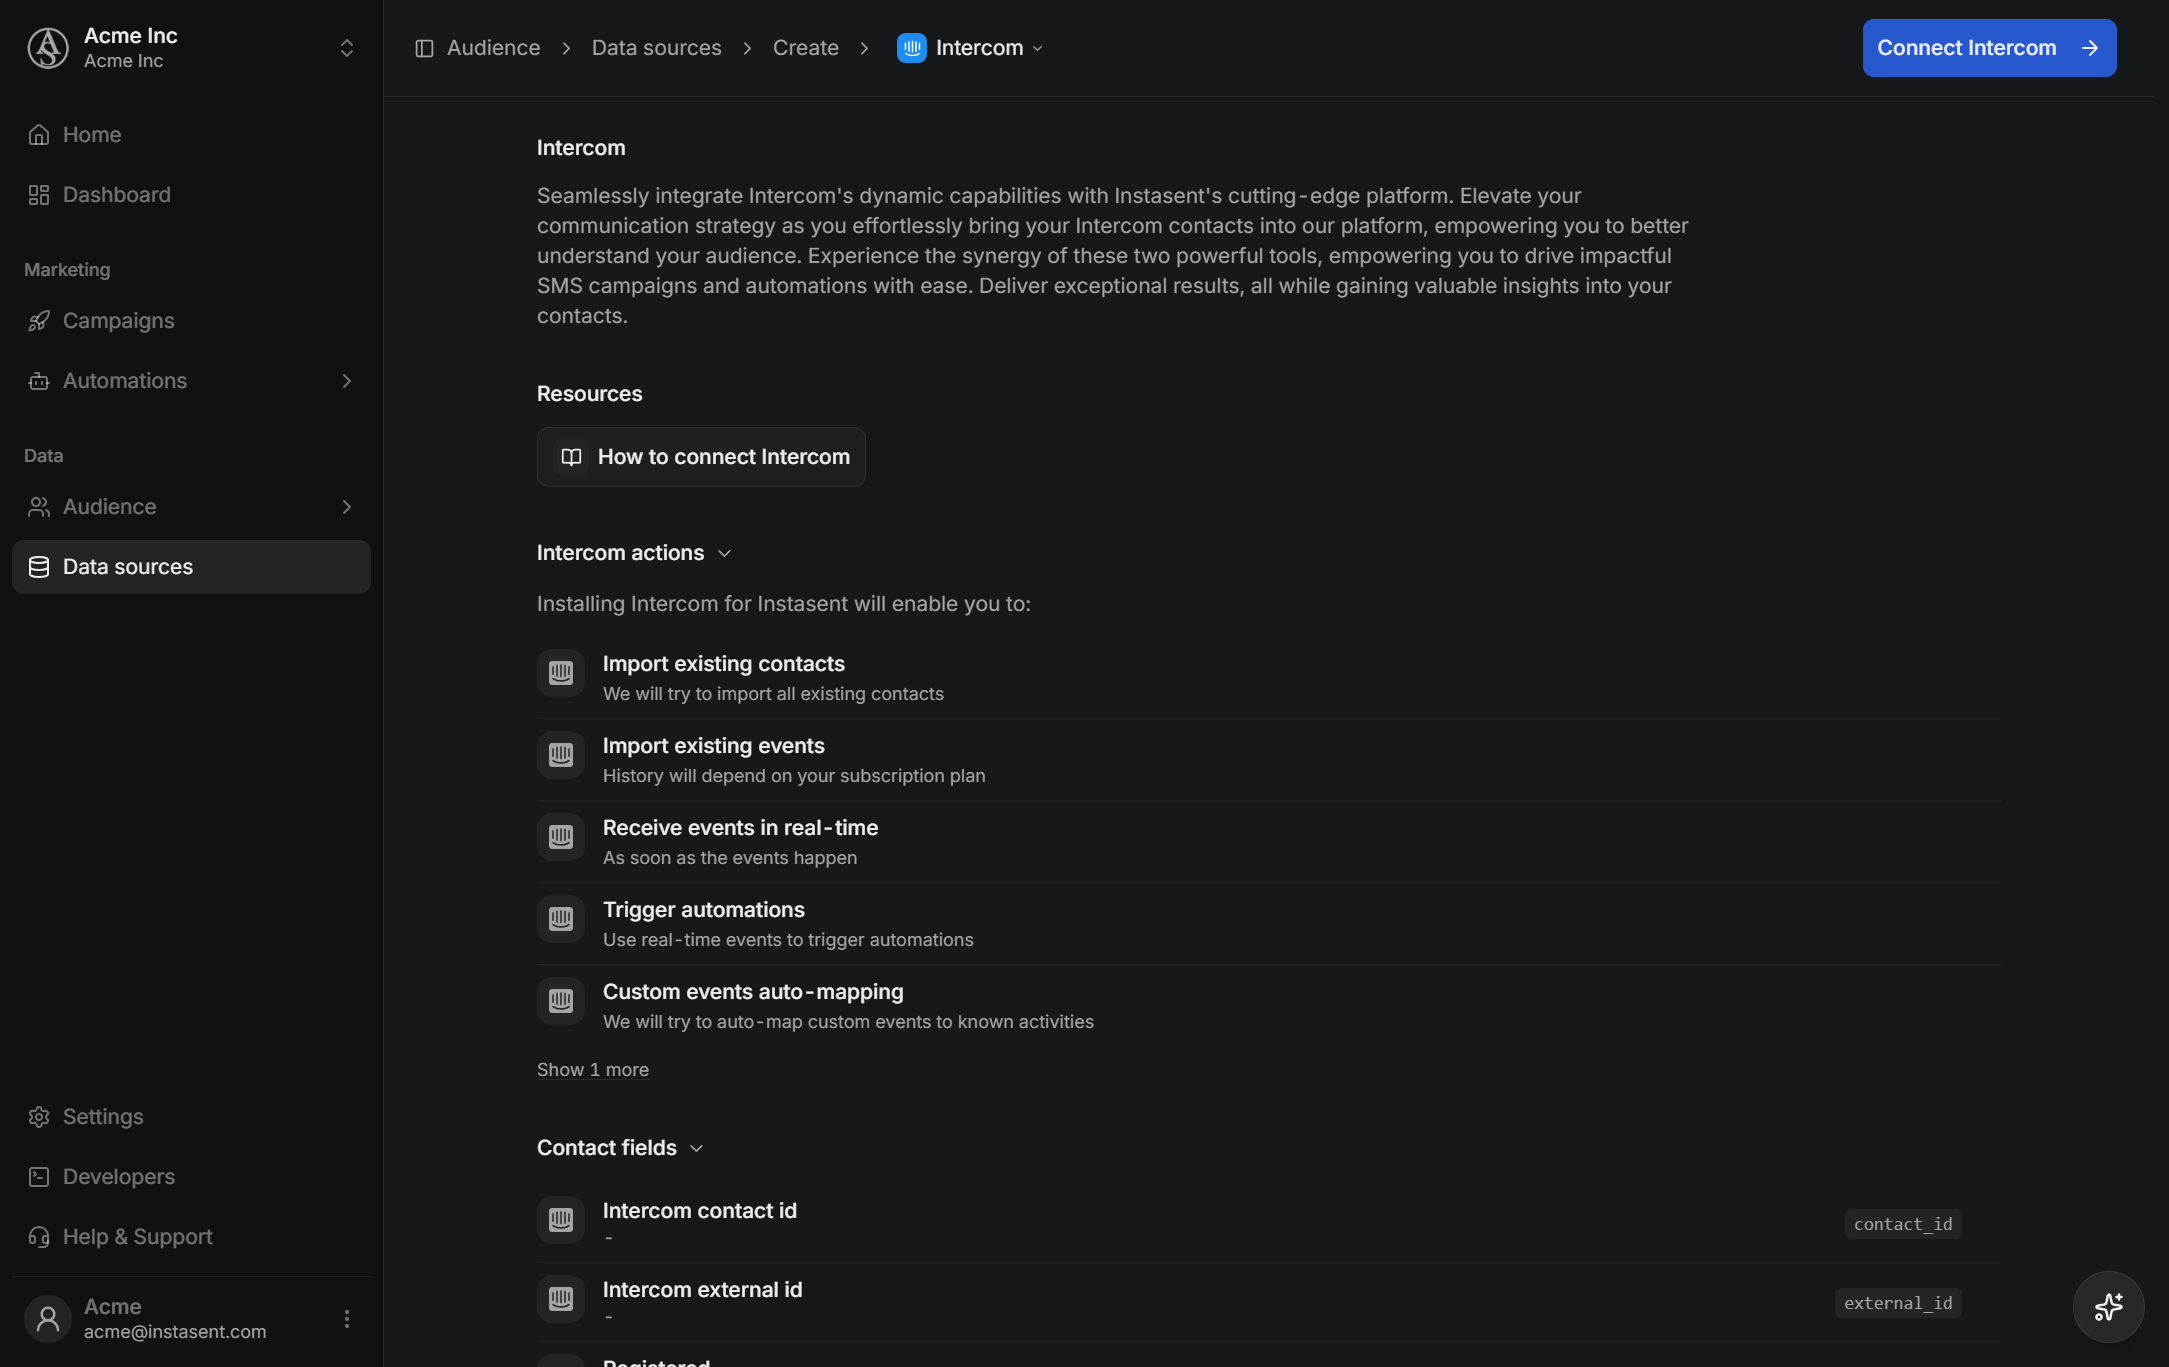Collapse the Contact fields section
Viewport: 2169px width, 1367px height.
click(x=620, y=1147)
